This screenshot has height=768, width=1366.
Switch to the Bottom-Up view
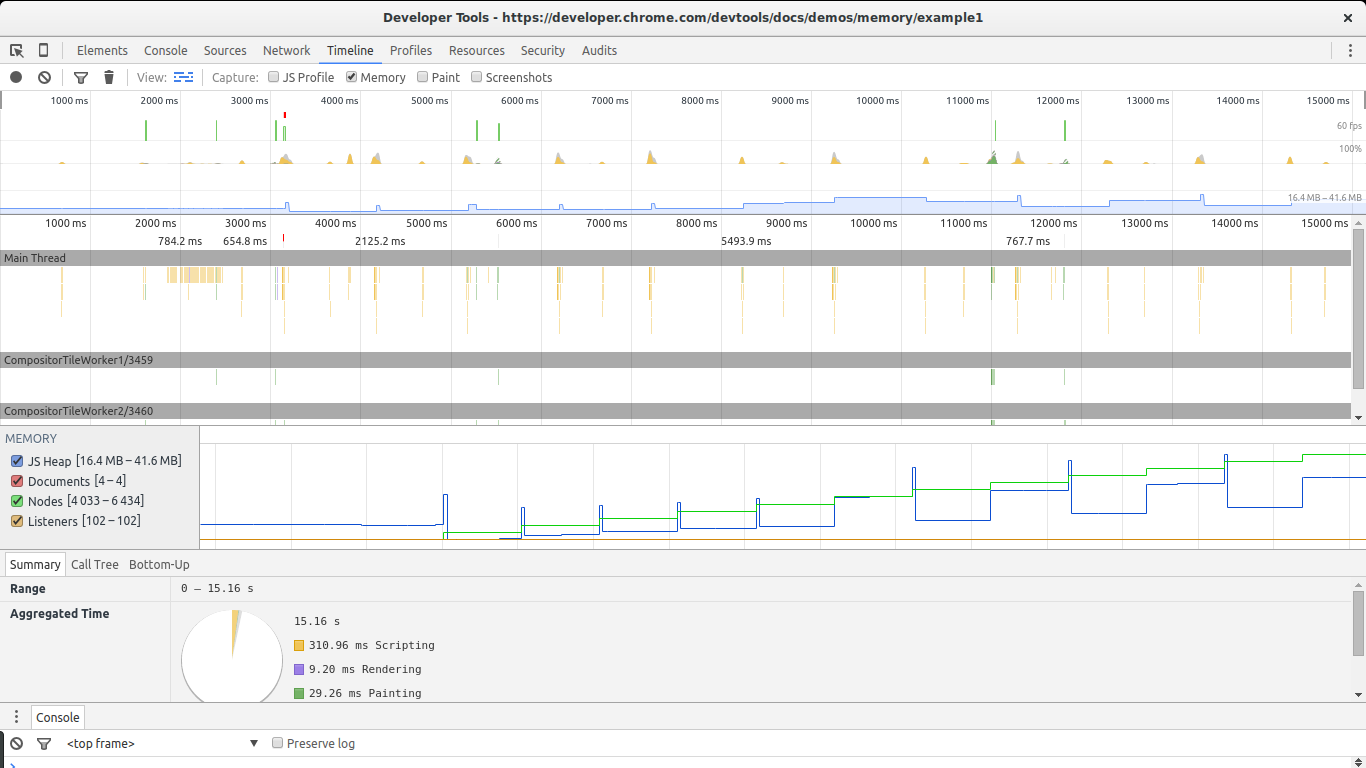(x=159, y=565)
